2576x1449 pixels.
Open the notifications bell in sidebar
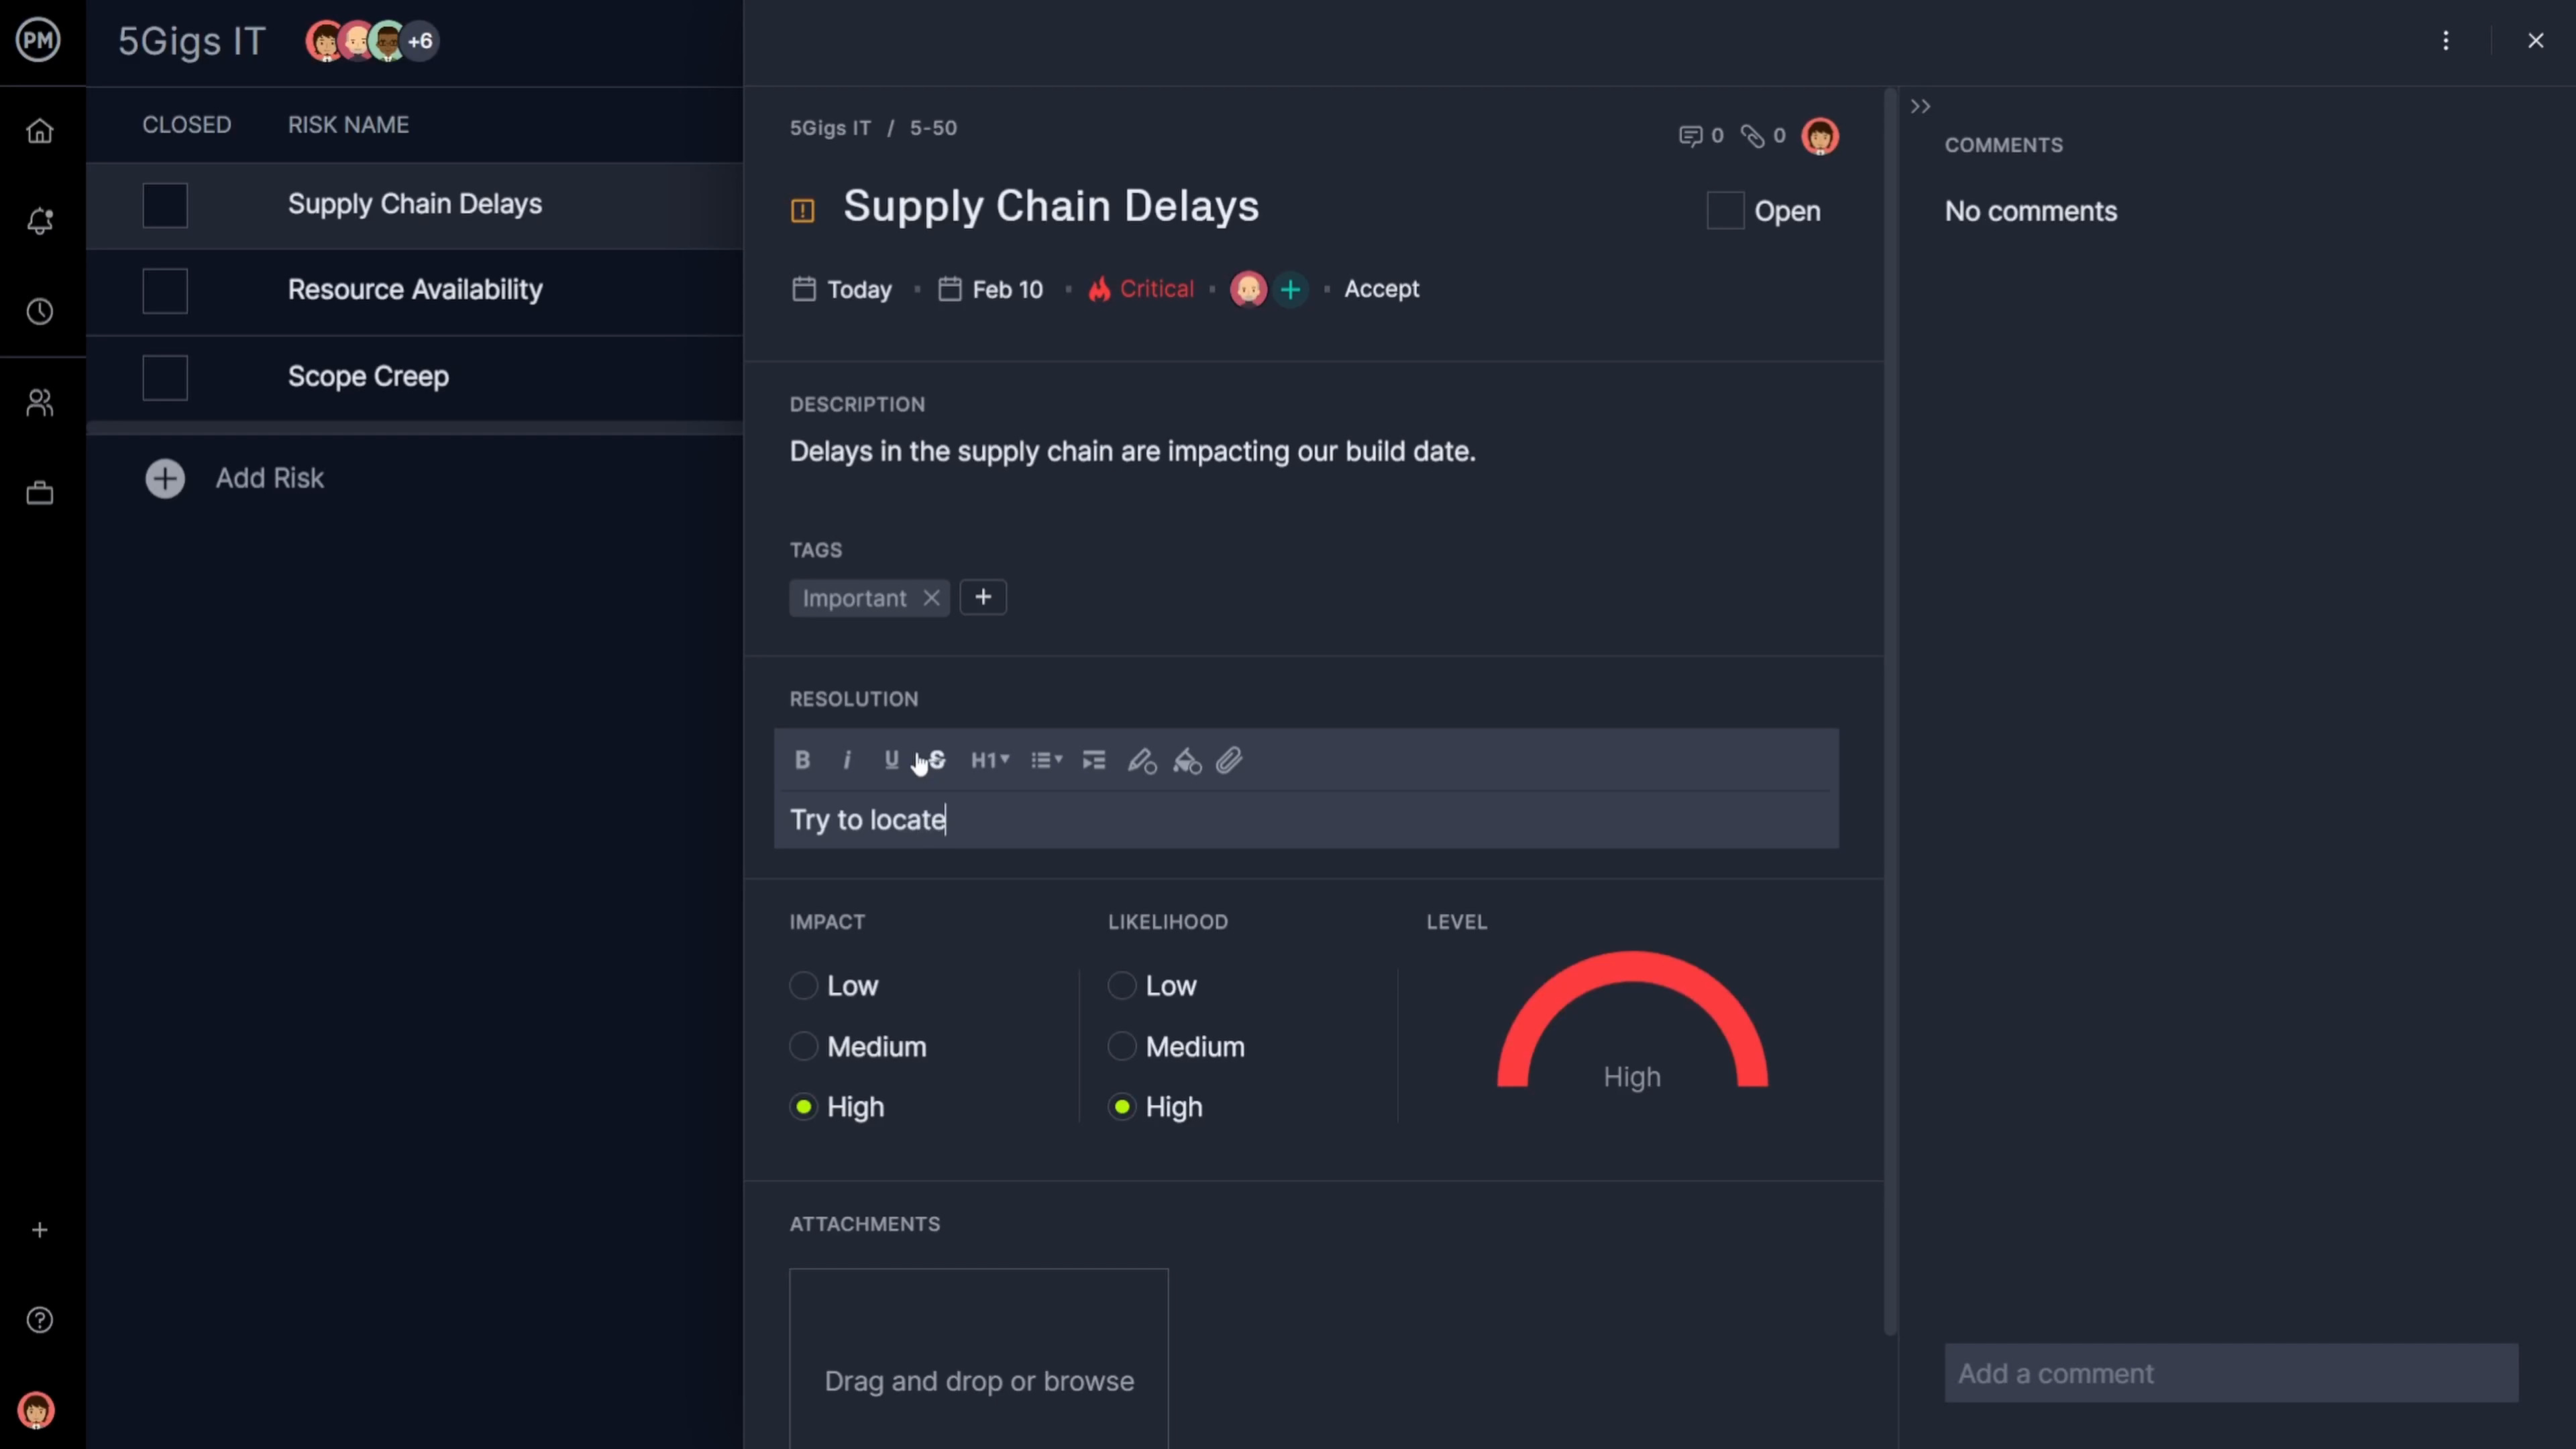[40, 221]
